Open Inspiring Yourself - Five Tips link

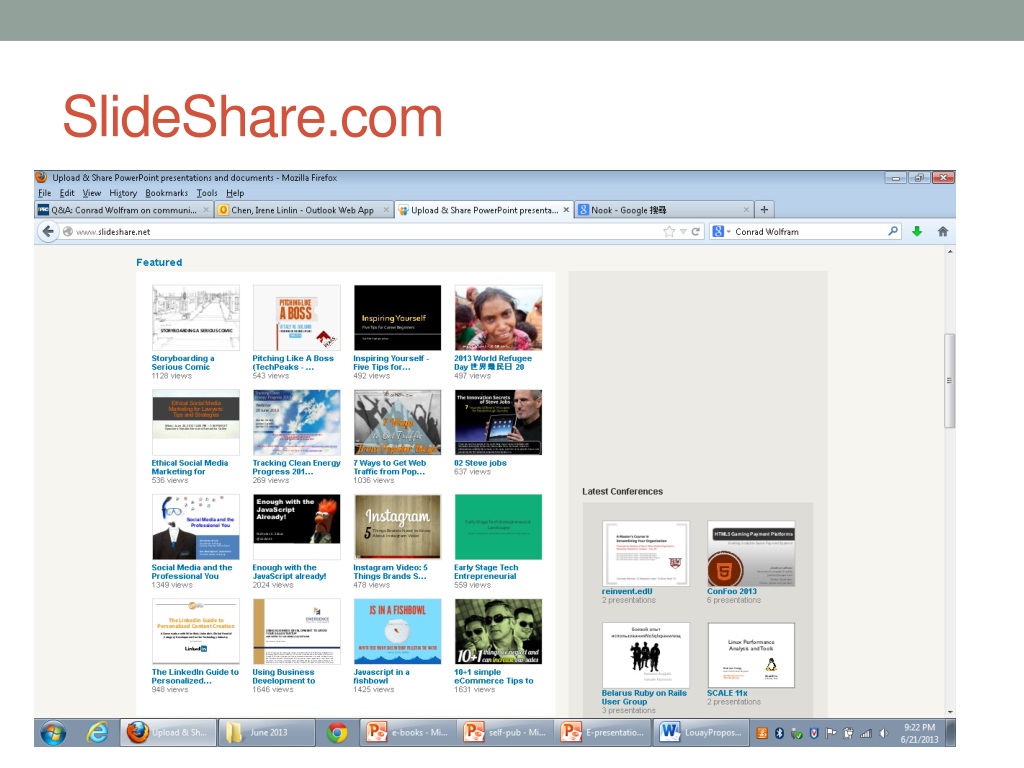[x=391, y=362]
